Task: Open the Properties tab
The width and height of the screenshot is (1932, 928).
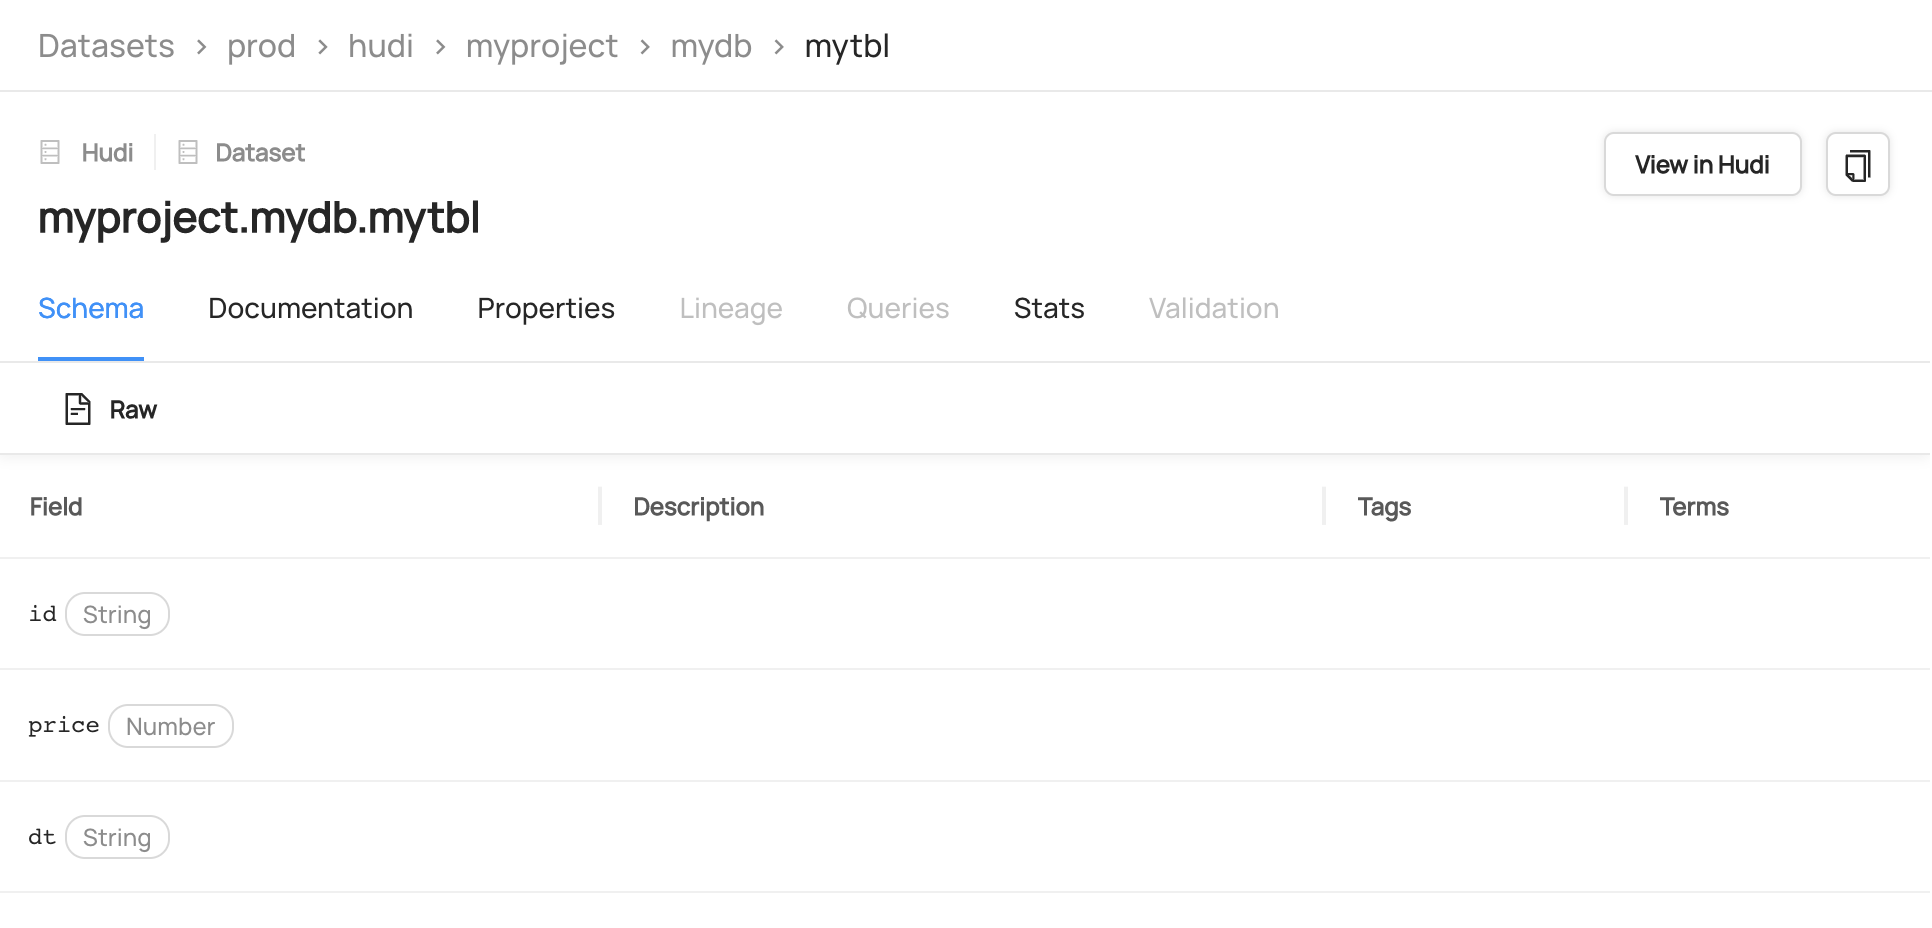Action: click(x=545, y=309)
